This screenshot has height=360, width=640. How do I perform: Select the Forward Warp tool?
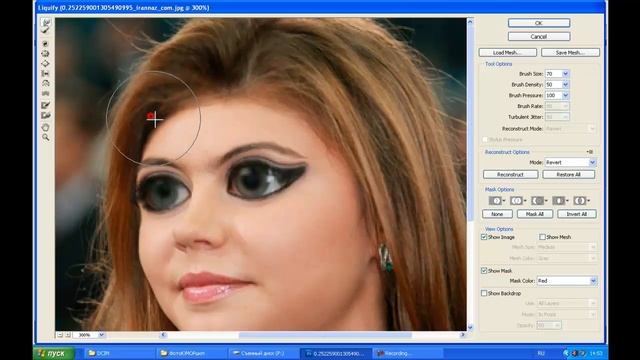coord(46,22)
